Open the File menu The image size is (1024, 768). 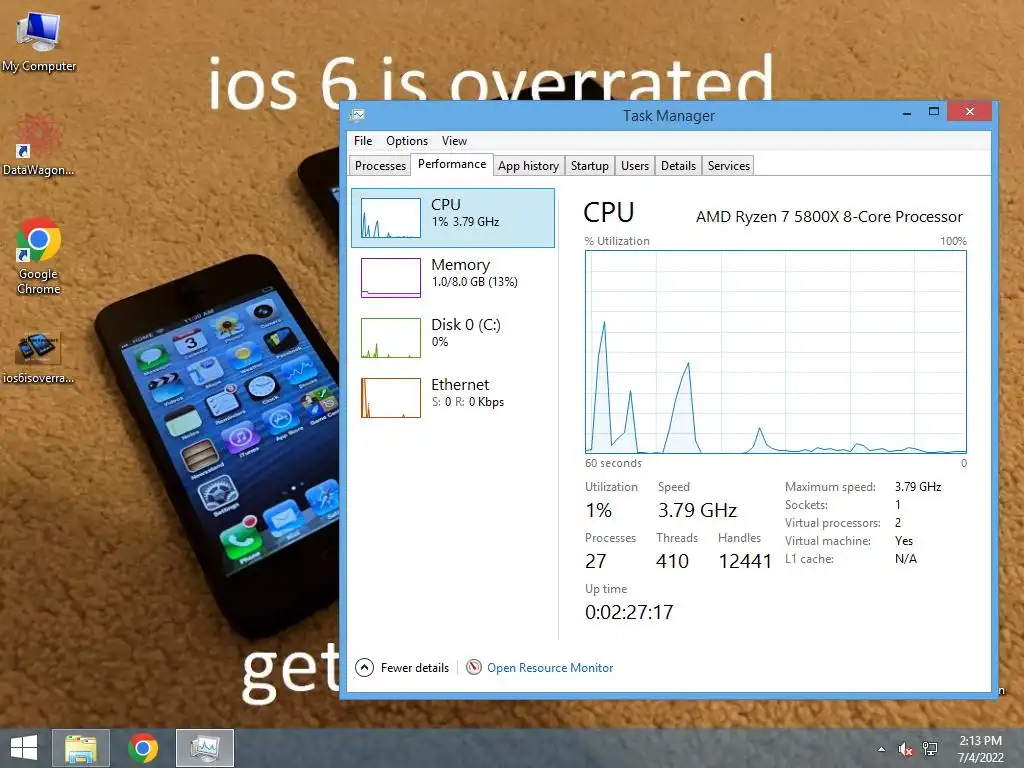point(363,141)
